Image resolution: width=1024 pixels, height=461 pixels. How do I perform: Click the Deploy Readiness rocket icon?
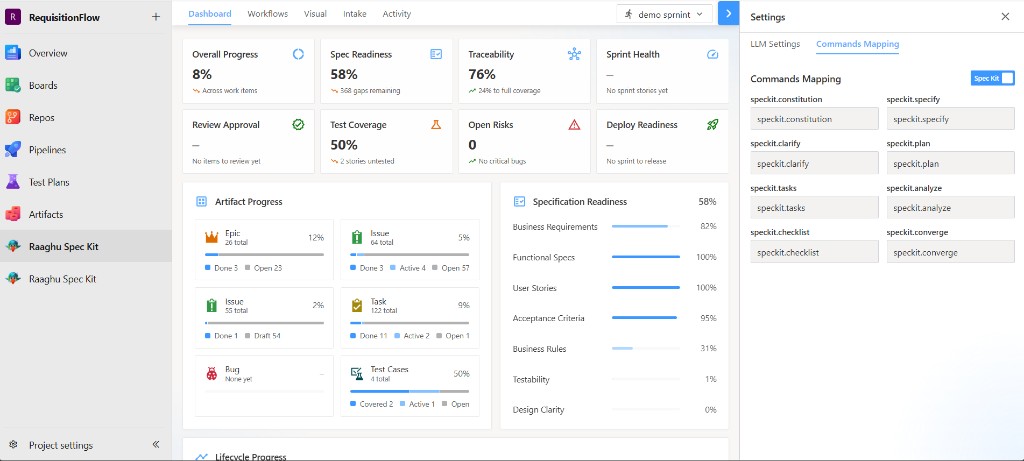point(712,125)
